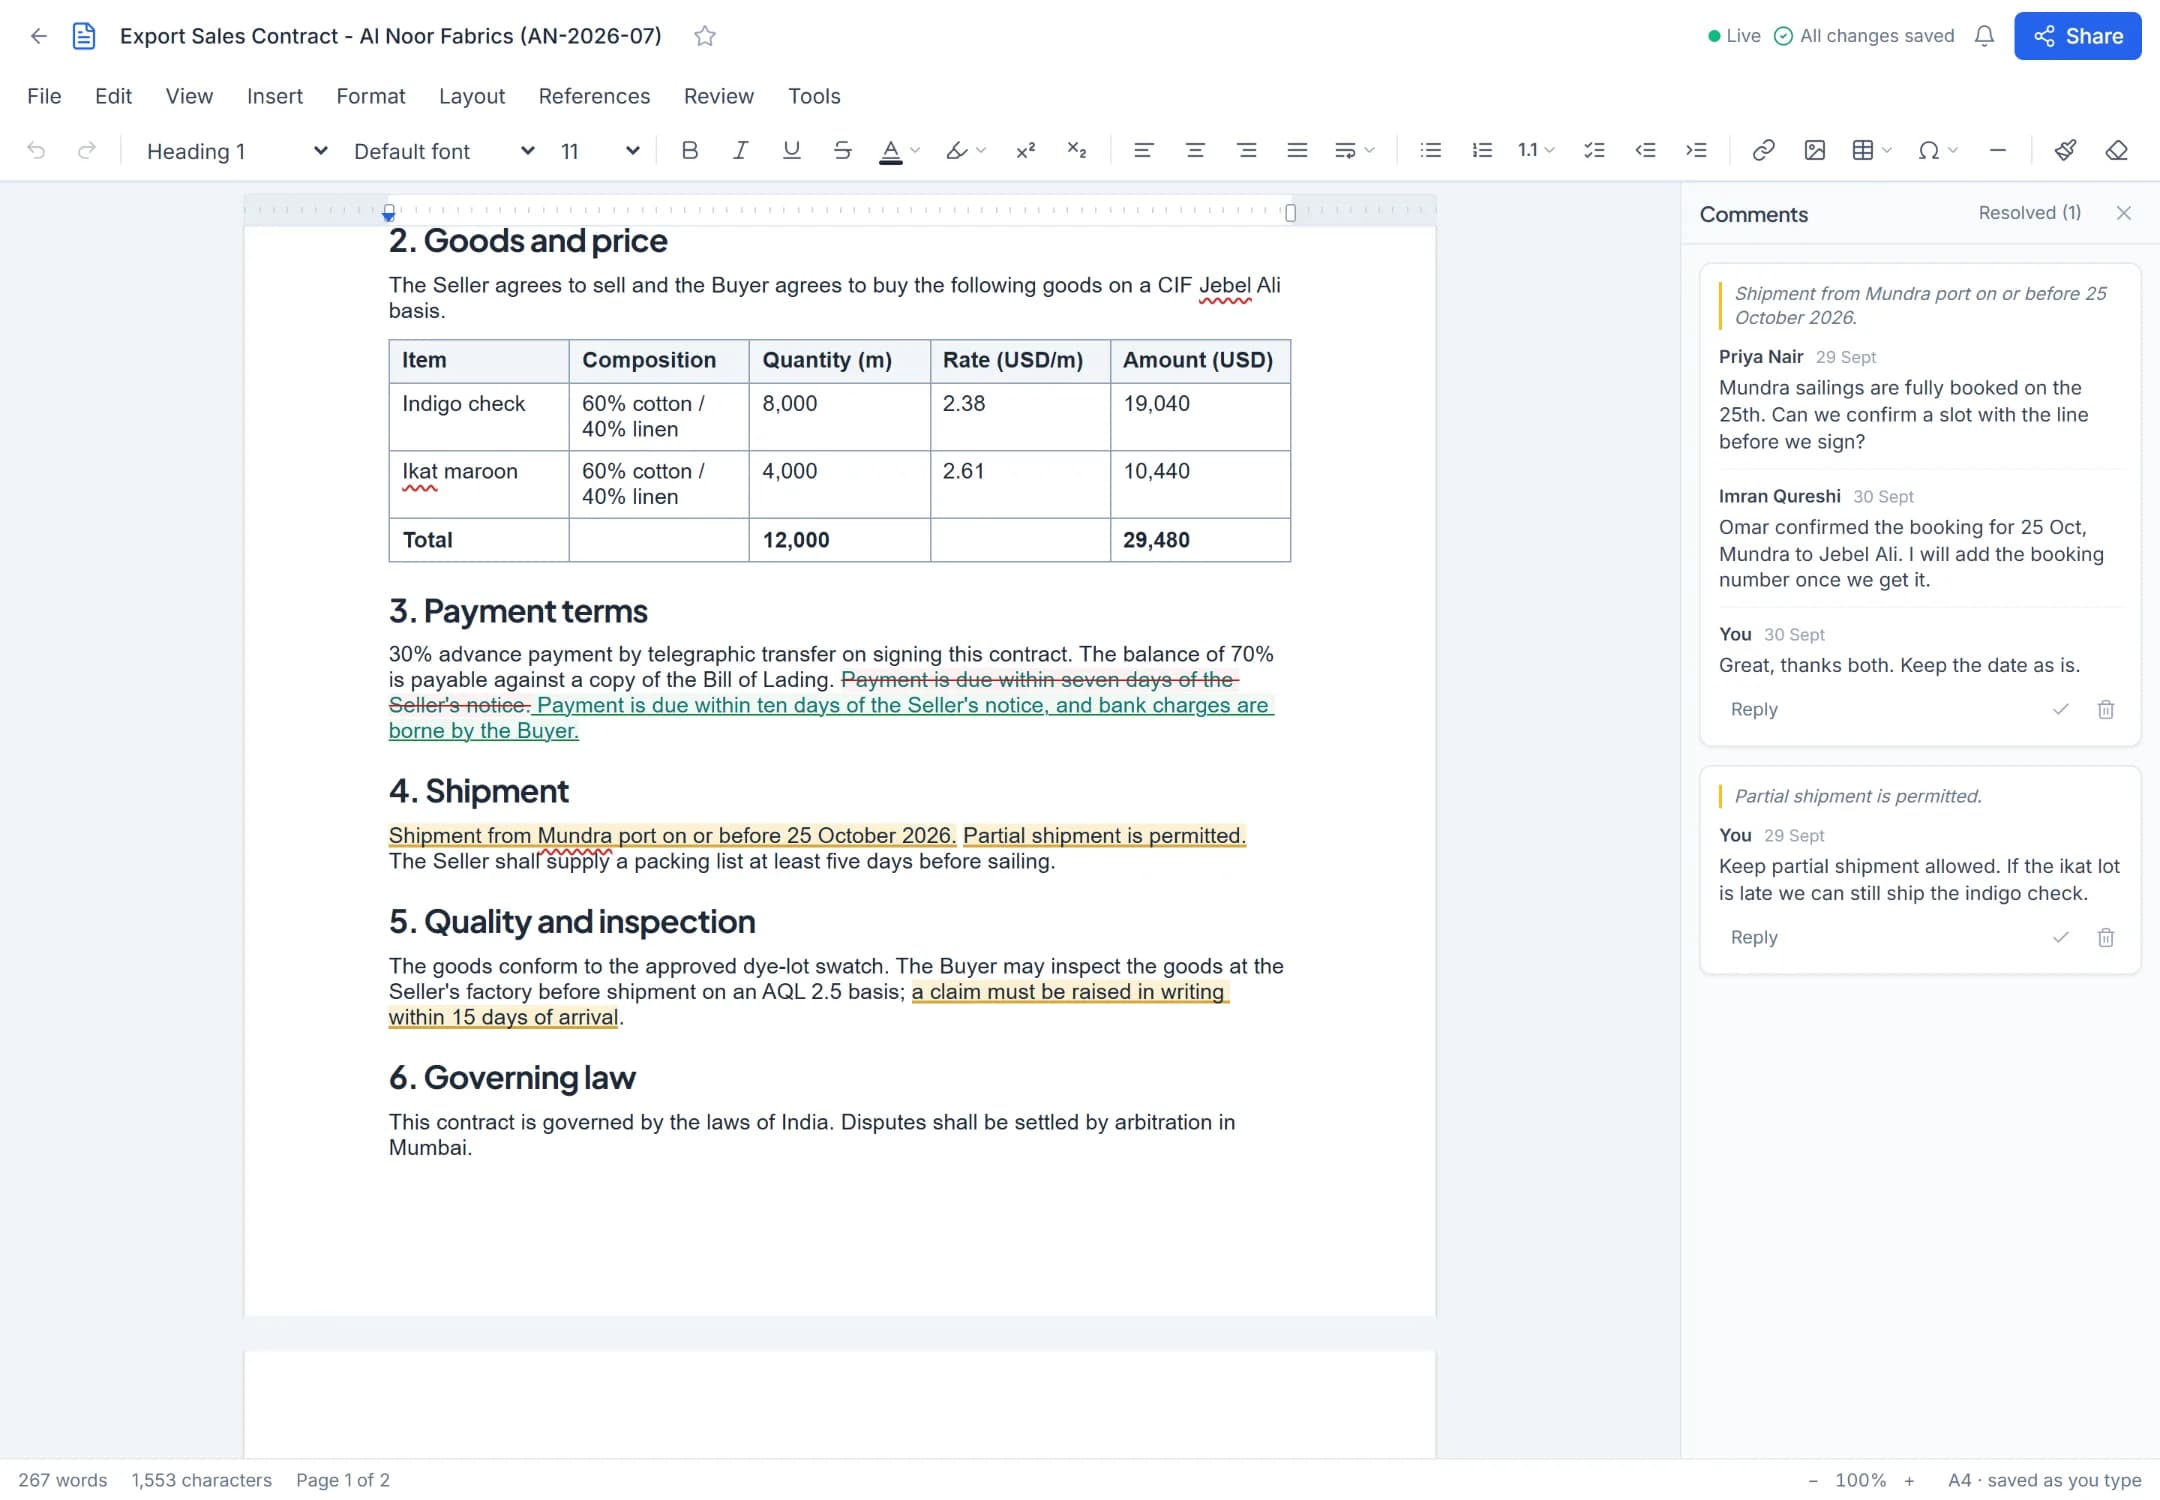Toggle italic formatting
Viewport: 2160px width, 1500px height.
click(x=740, y=151)
